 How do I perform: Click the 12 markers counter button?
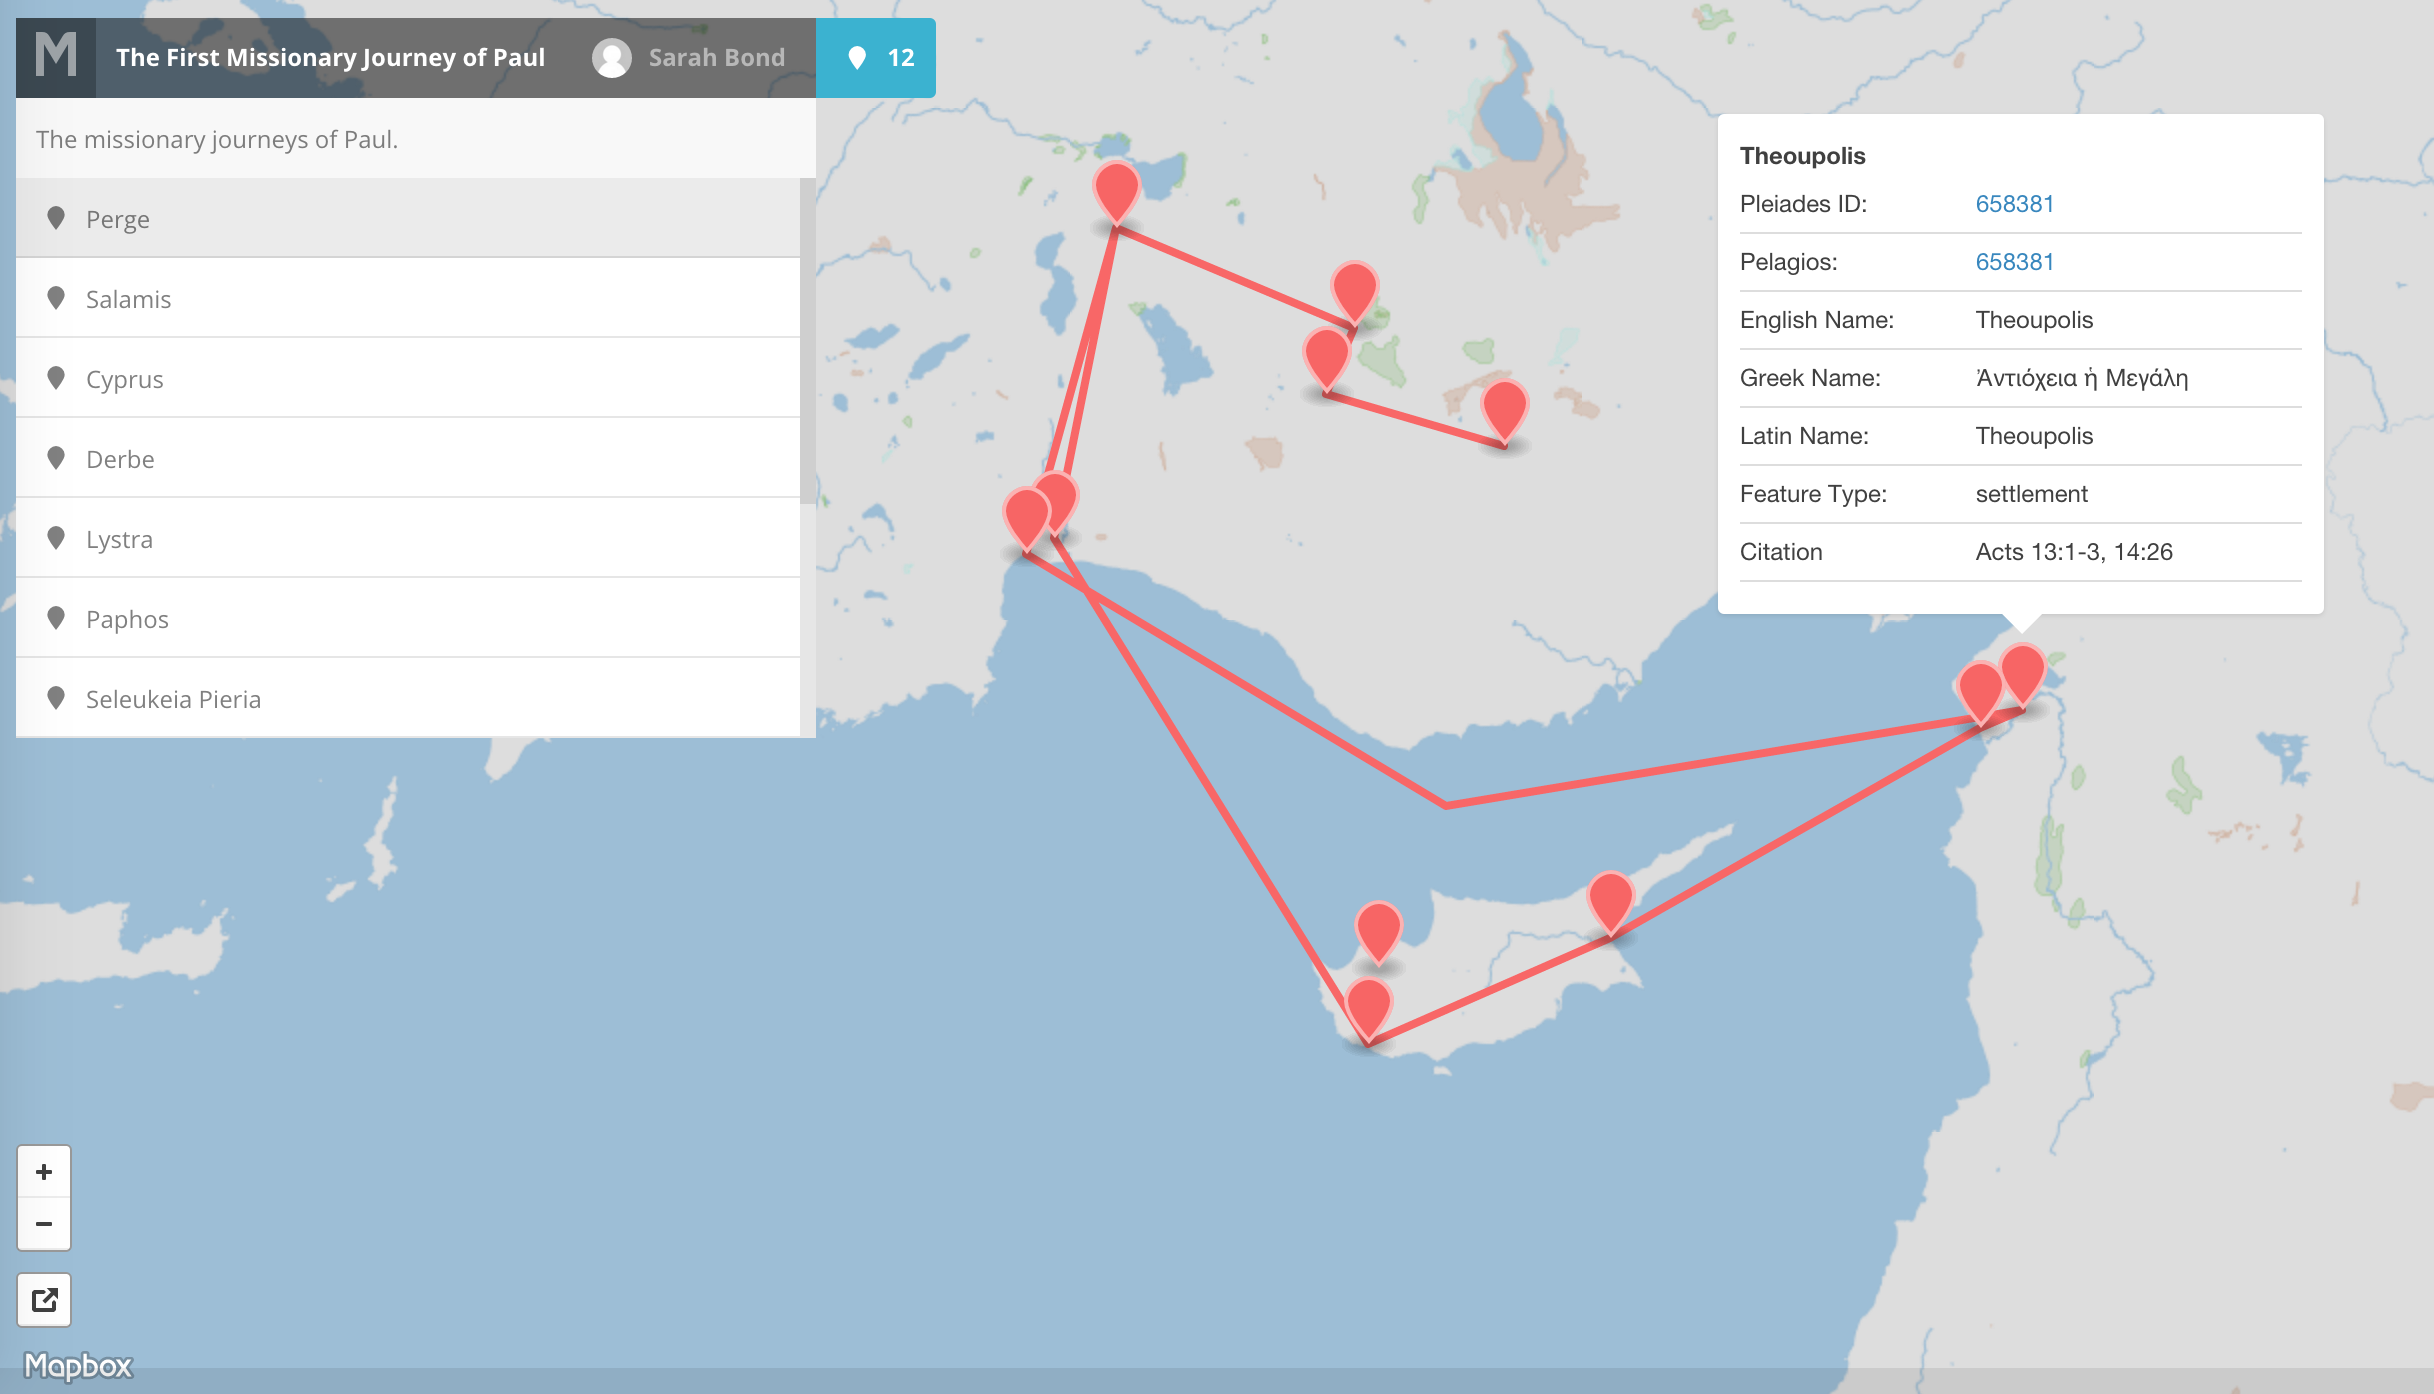(876, 58)
